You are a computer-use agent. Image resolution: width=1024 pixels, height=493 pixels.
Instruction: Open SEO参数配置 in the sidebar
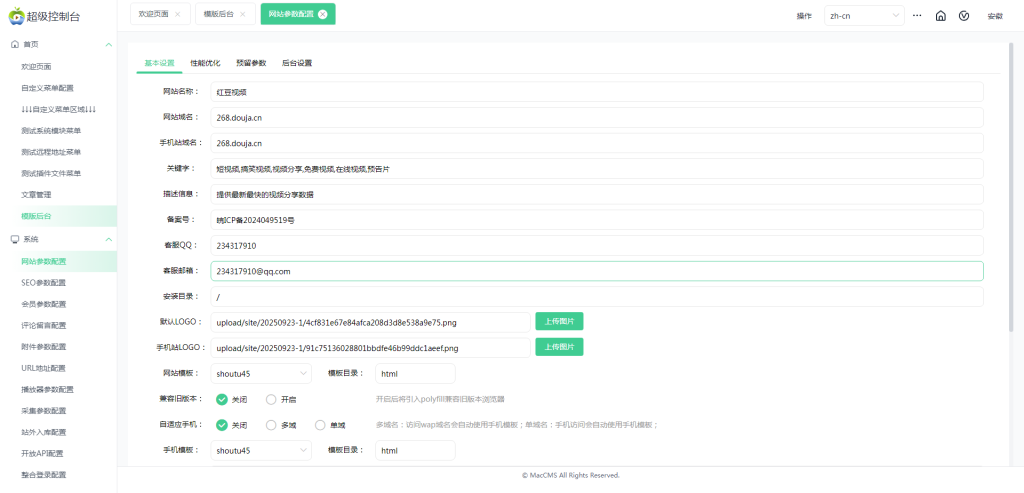[43, 282]
